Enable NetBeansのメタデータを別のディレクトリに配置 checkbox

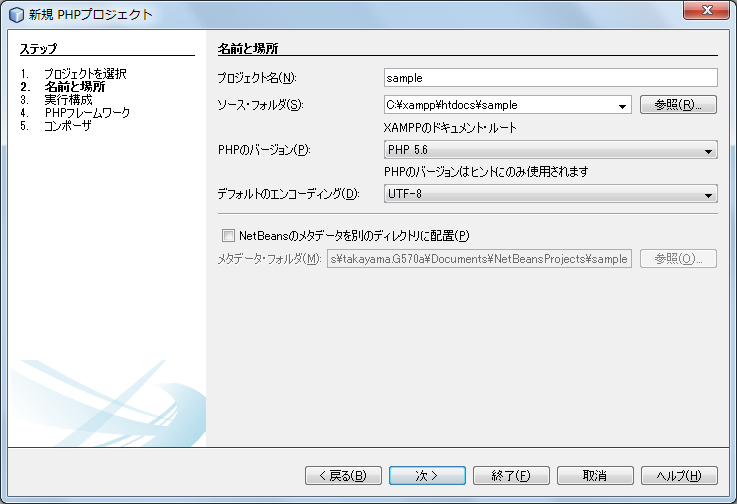pyautogui.click(x=228, y=235)
